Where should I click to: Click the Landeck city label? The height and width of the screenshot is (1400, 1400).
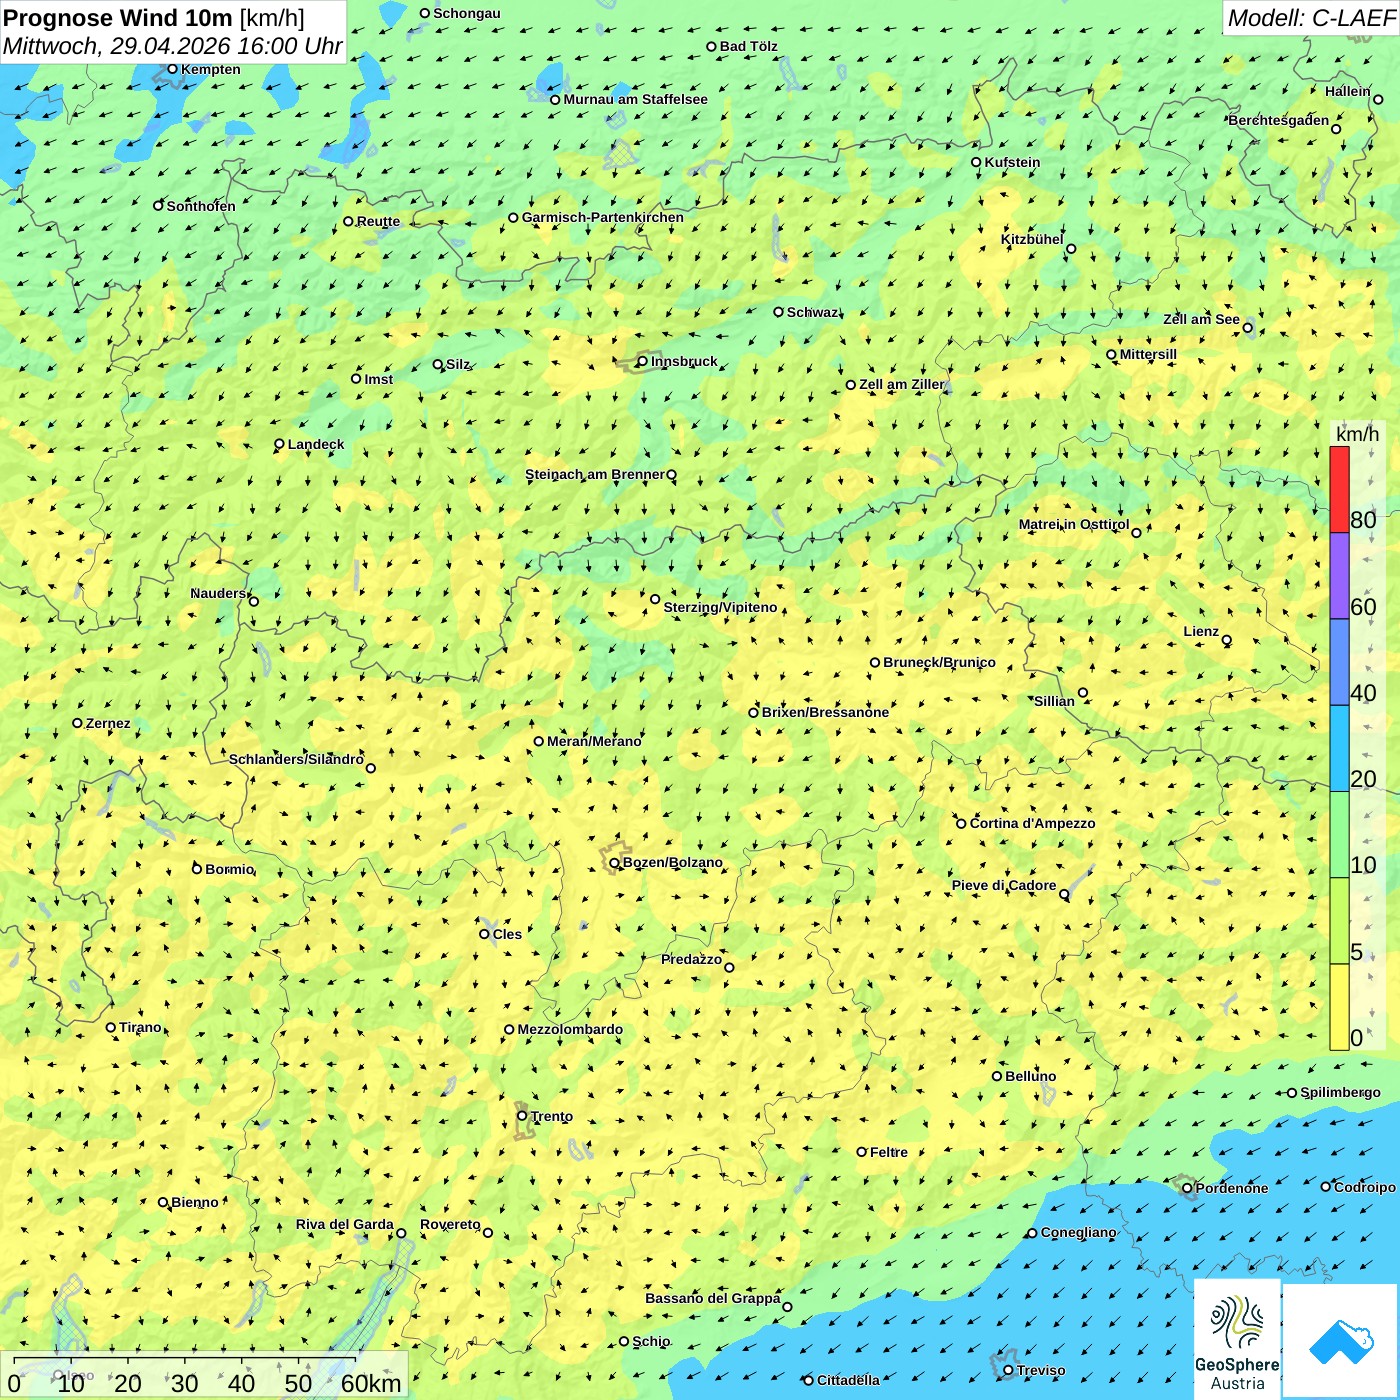click(x=316, y=444)
